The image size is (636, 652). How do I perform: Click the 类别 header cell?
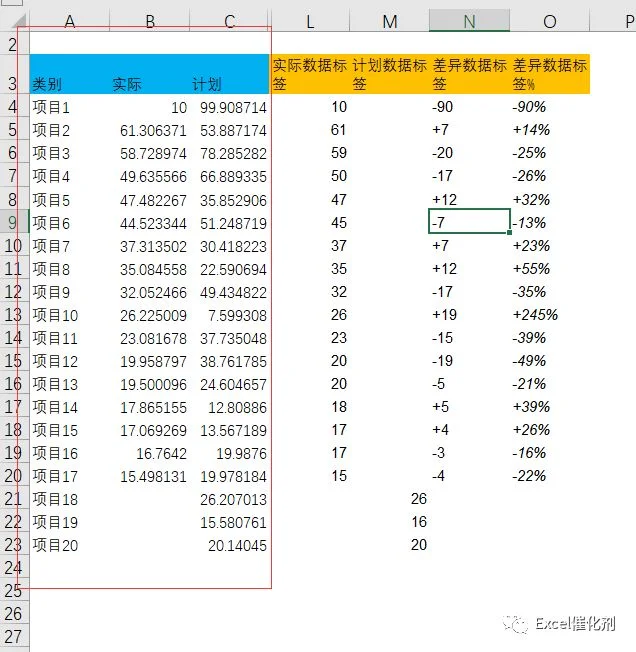[69, 74]
